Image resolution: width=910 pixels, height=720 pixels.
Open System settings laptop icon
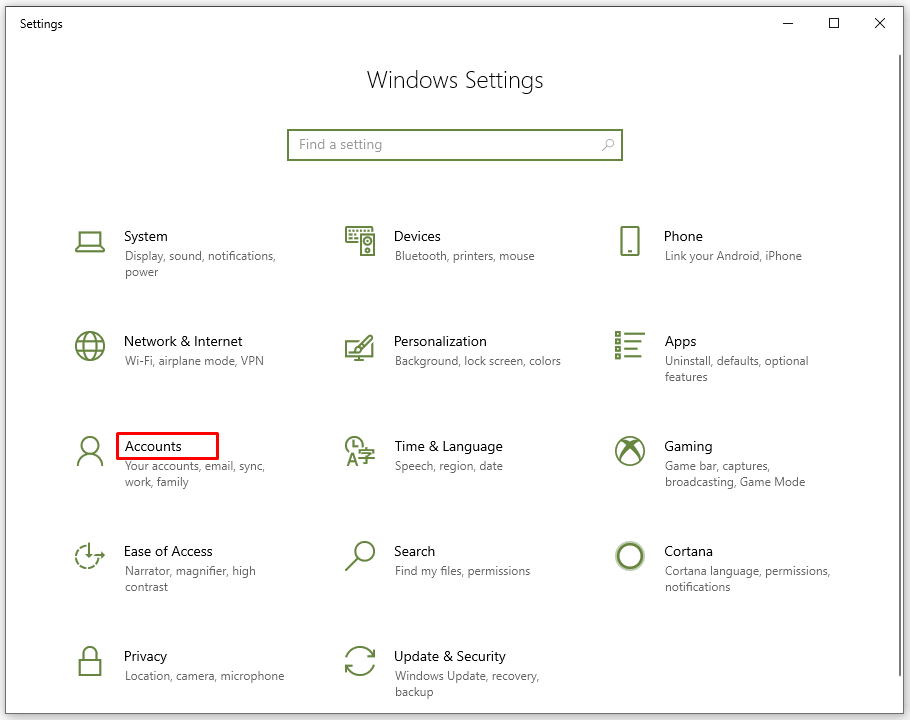(90, 242)
